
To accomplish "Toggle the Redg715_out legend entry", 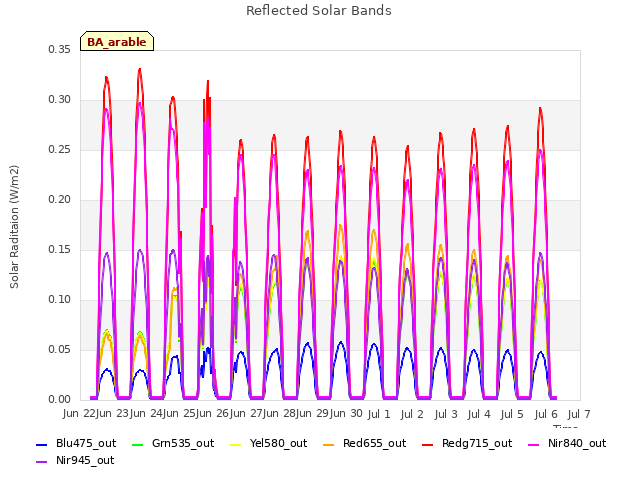I will 467,443.
